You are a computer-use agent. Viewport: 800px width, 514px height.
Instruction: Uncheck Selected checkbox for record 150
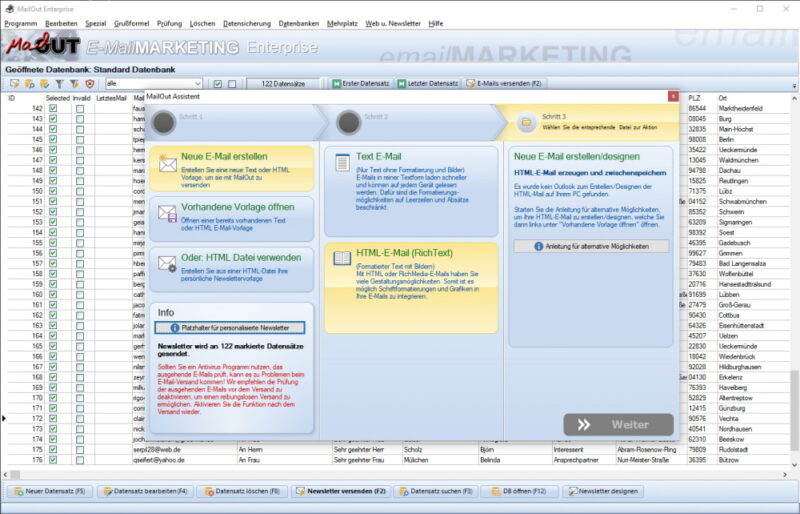53,191
